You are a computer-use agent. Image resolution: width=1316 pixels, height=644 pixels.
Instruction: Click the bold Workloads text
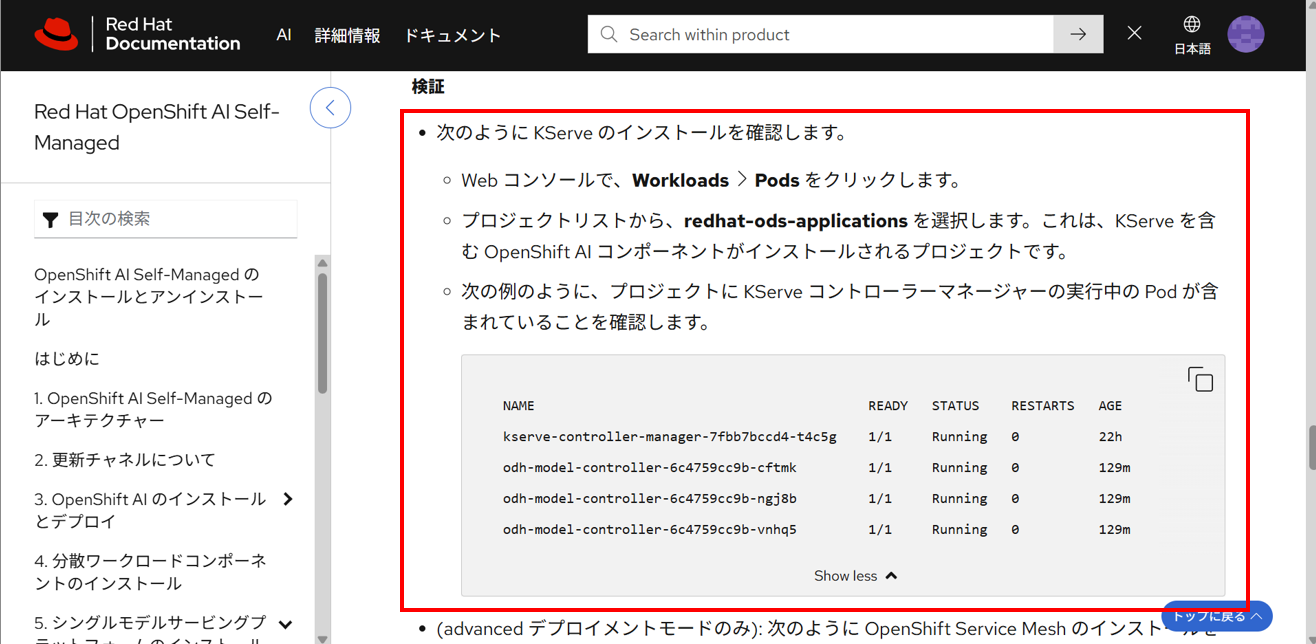point(680,181)
